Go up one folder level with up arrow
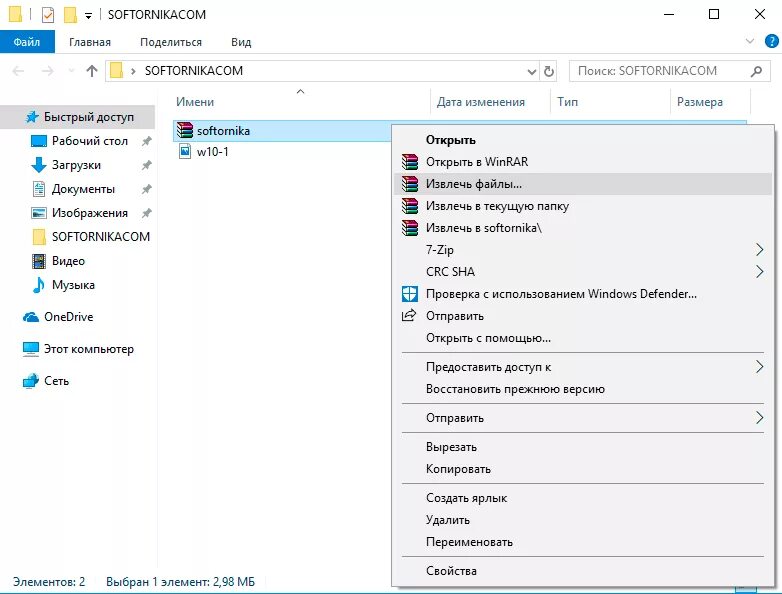This screenshot has height=594, width=782. (x=92, y=71)
